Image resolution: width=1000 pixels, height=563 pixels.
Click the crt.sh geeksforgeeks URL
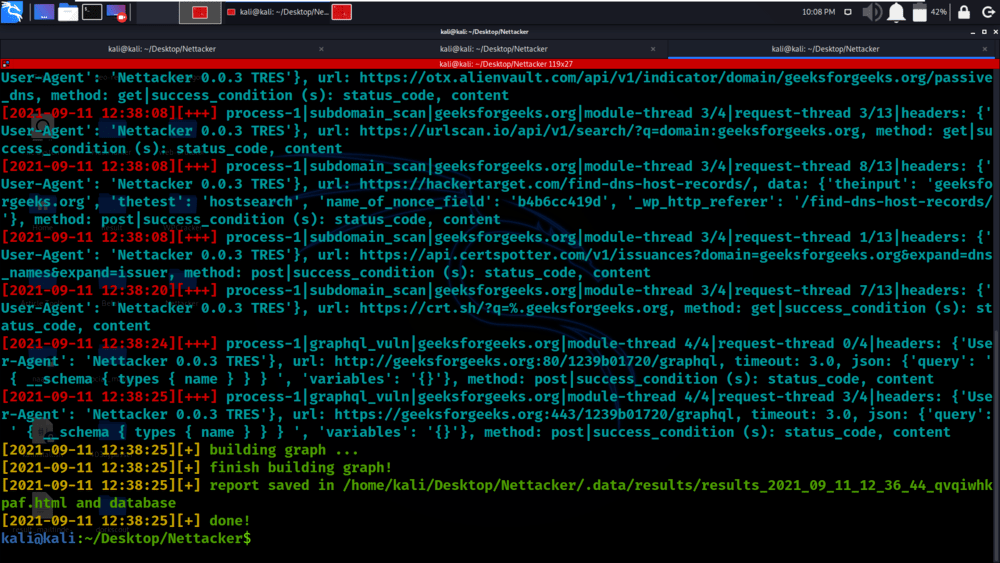(x=513, y=309)
